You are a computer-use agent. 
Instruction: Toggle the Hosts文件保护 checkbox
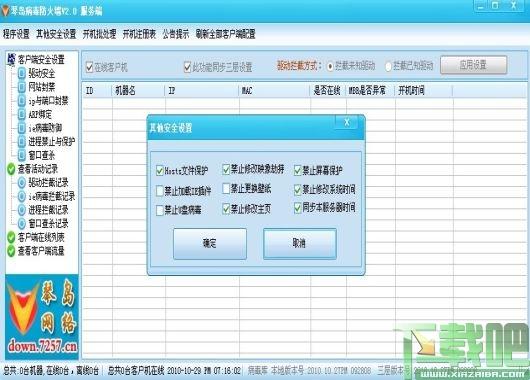point(160,170)
